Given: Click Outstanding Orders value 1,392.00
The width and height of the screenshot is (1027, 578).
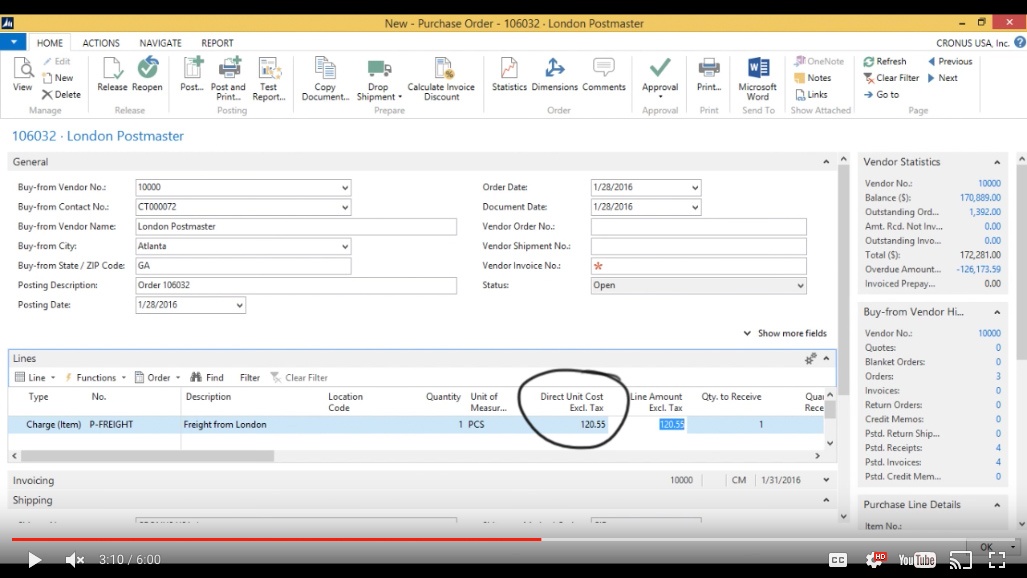Looking at the screenshot, I should tap(984, 212).
